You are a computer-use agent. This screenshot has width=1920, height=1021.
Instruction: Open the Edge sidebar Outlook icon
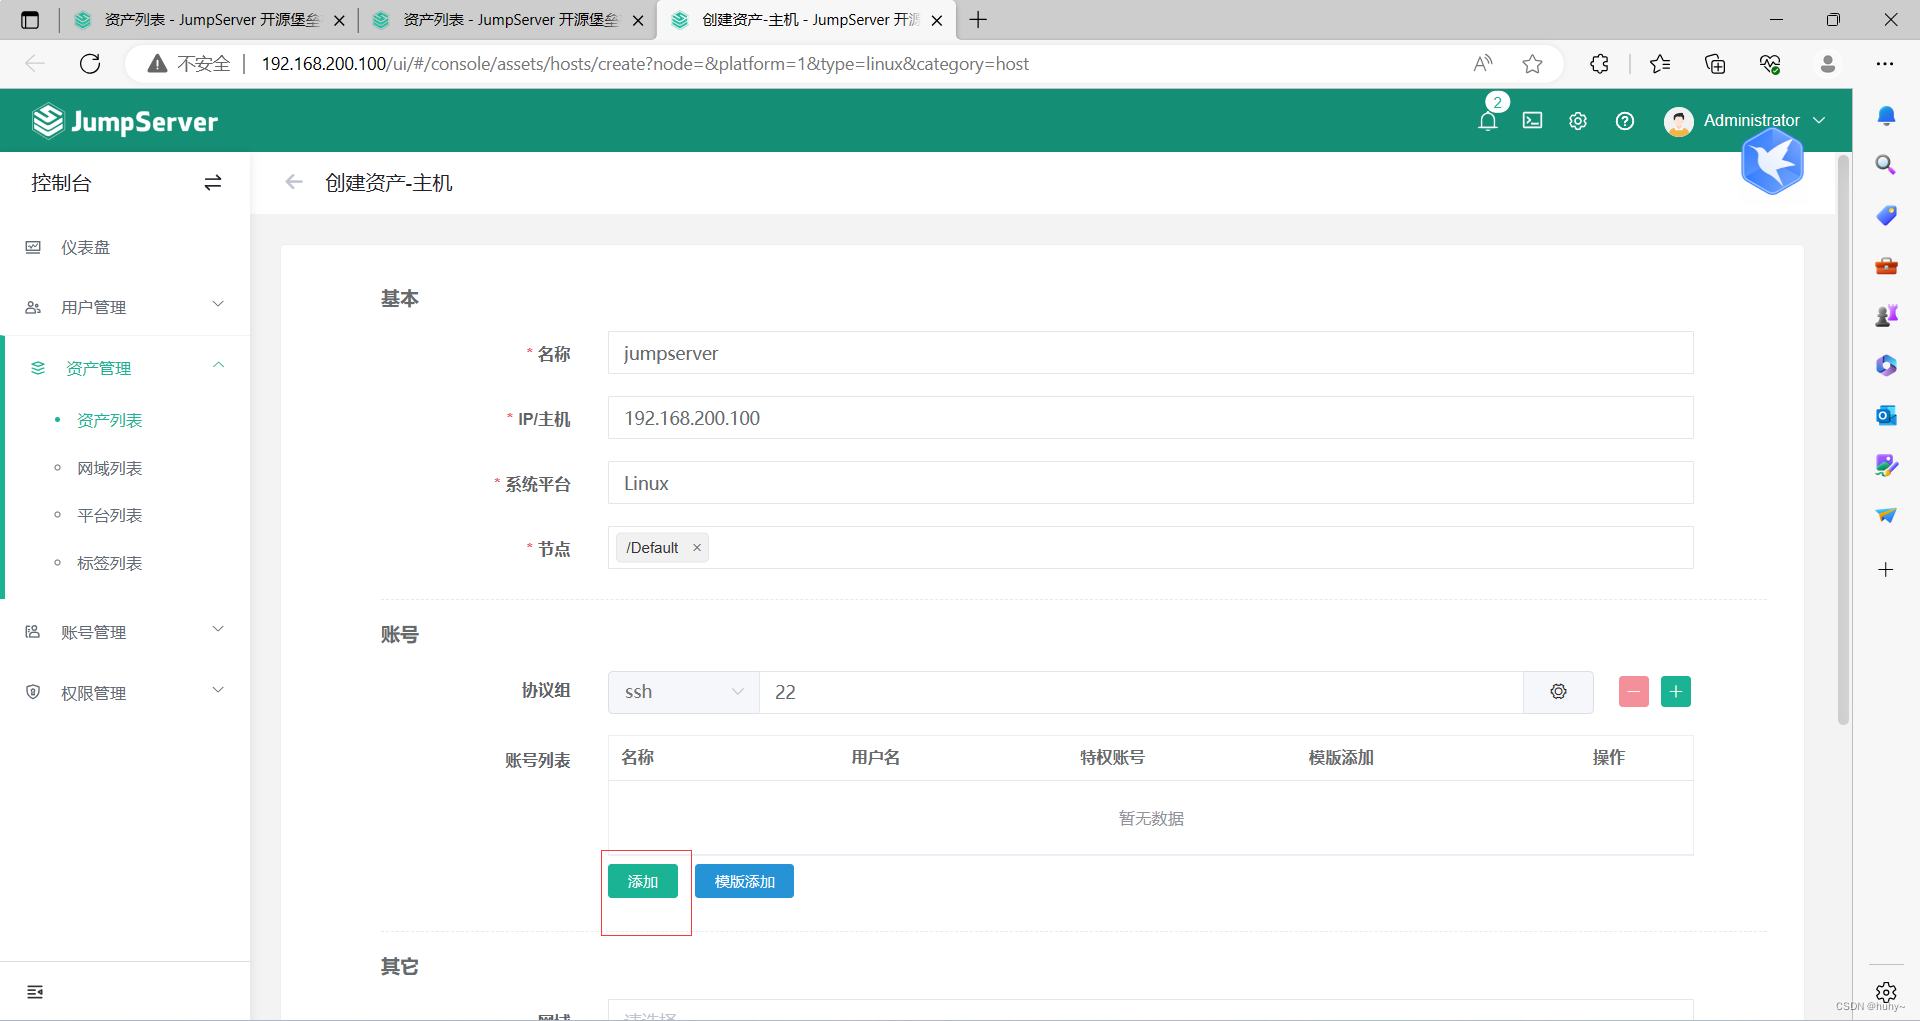[x=1886, y=415]
